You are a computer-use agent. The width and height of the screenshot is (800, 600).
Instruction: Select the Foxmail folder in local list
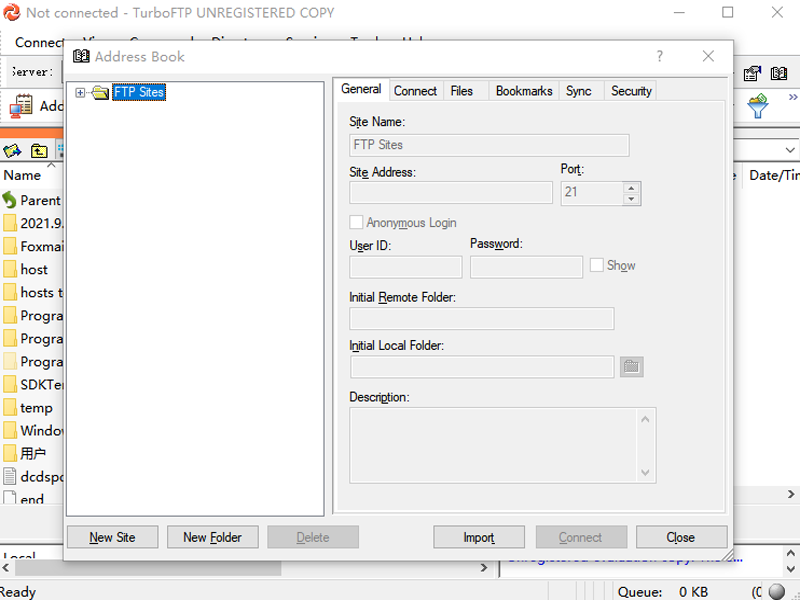tap(33, 246)
